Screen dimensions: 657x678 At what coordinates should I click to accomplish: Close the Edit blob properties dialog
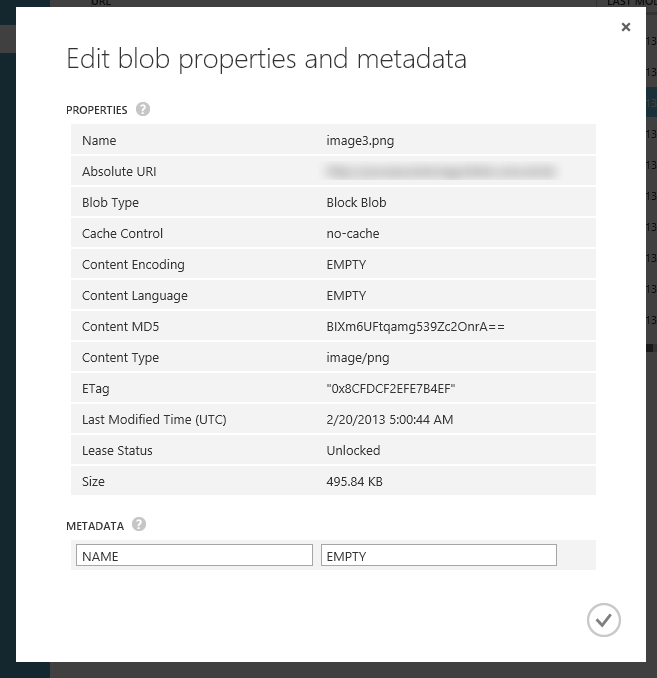(626, 27)
